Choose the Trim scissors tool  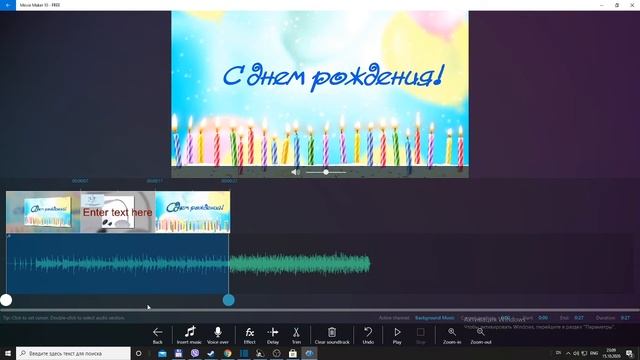coord(296,336)
